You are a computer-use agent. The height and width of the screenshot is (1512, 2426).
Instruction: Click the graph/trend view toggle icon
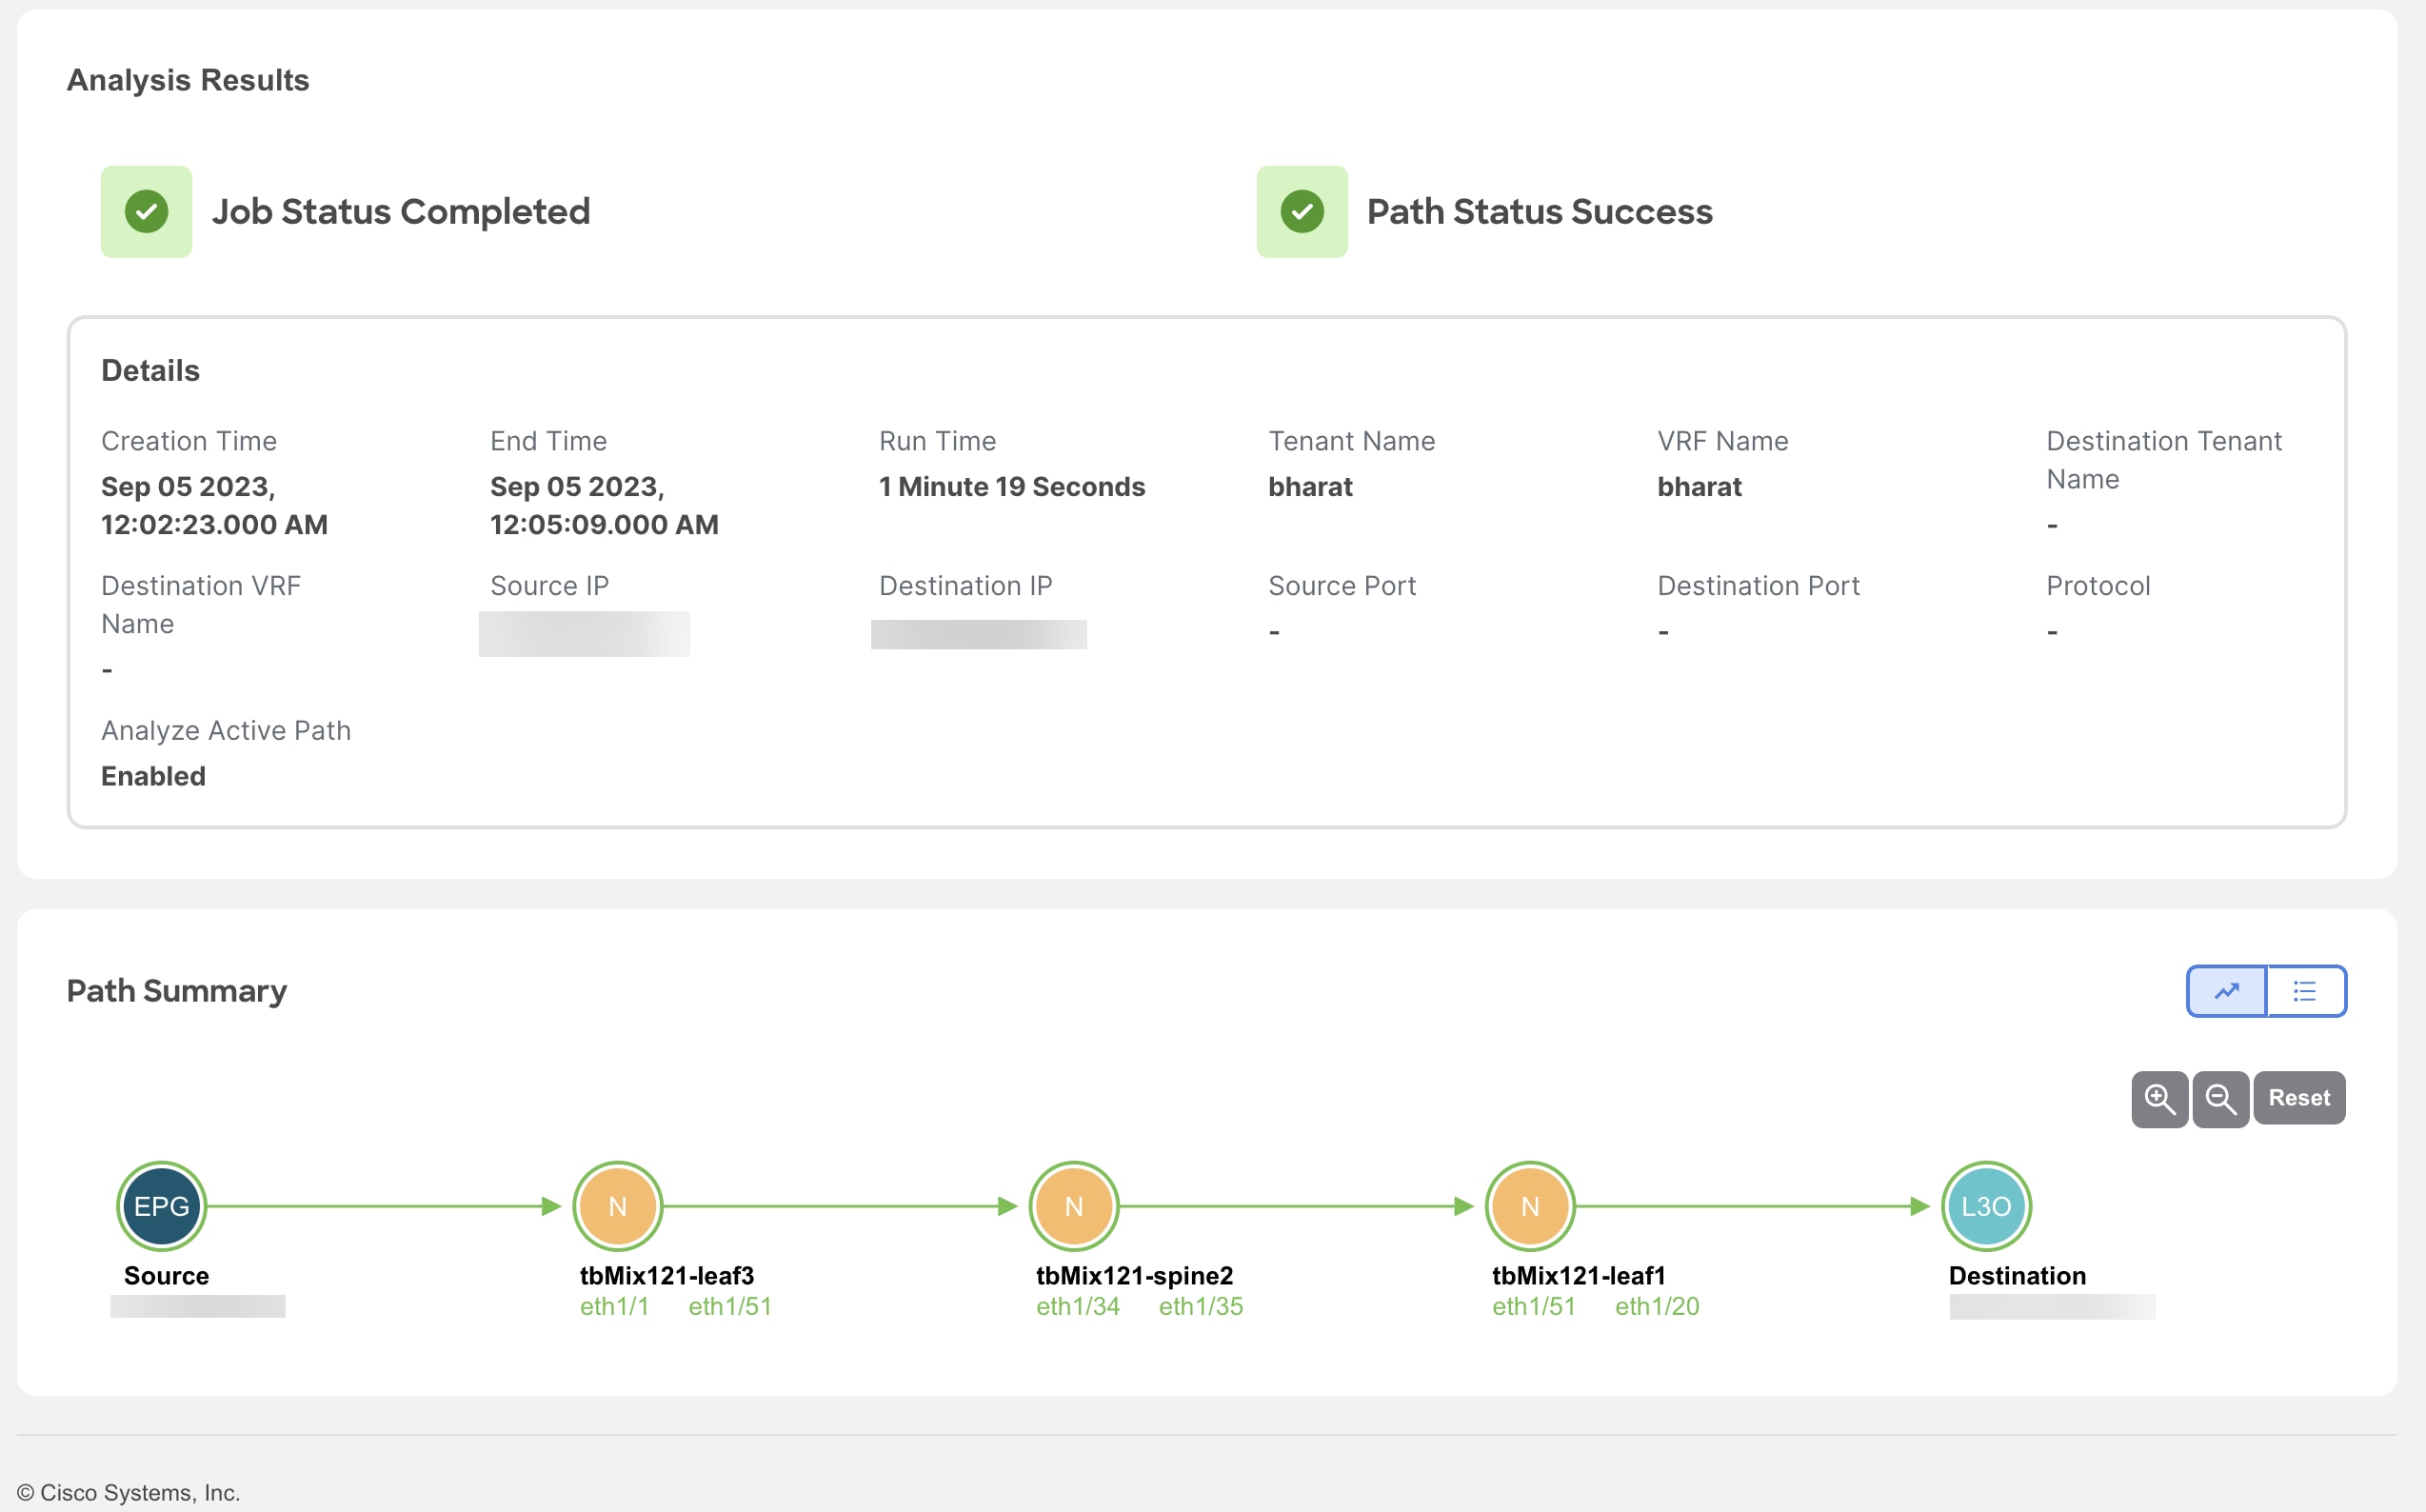coord(2227,989)
